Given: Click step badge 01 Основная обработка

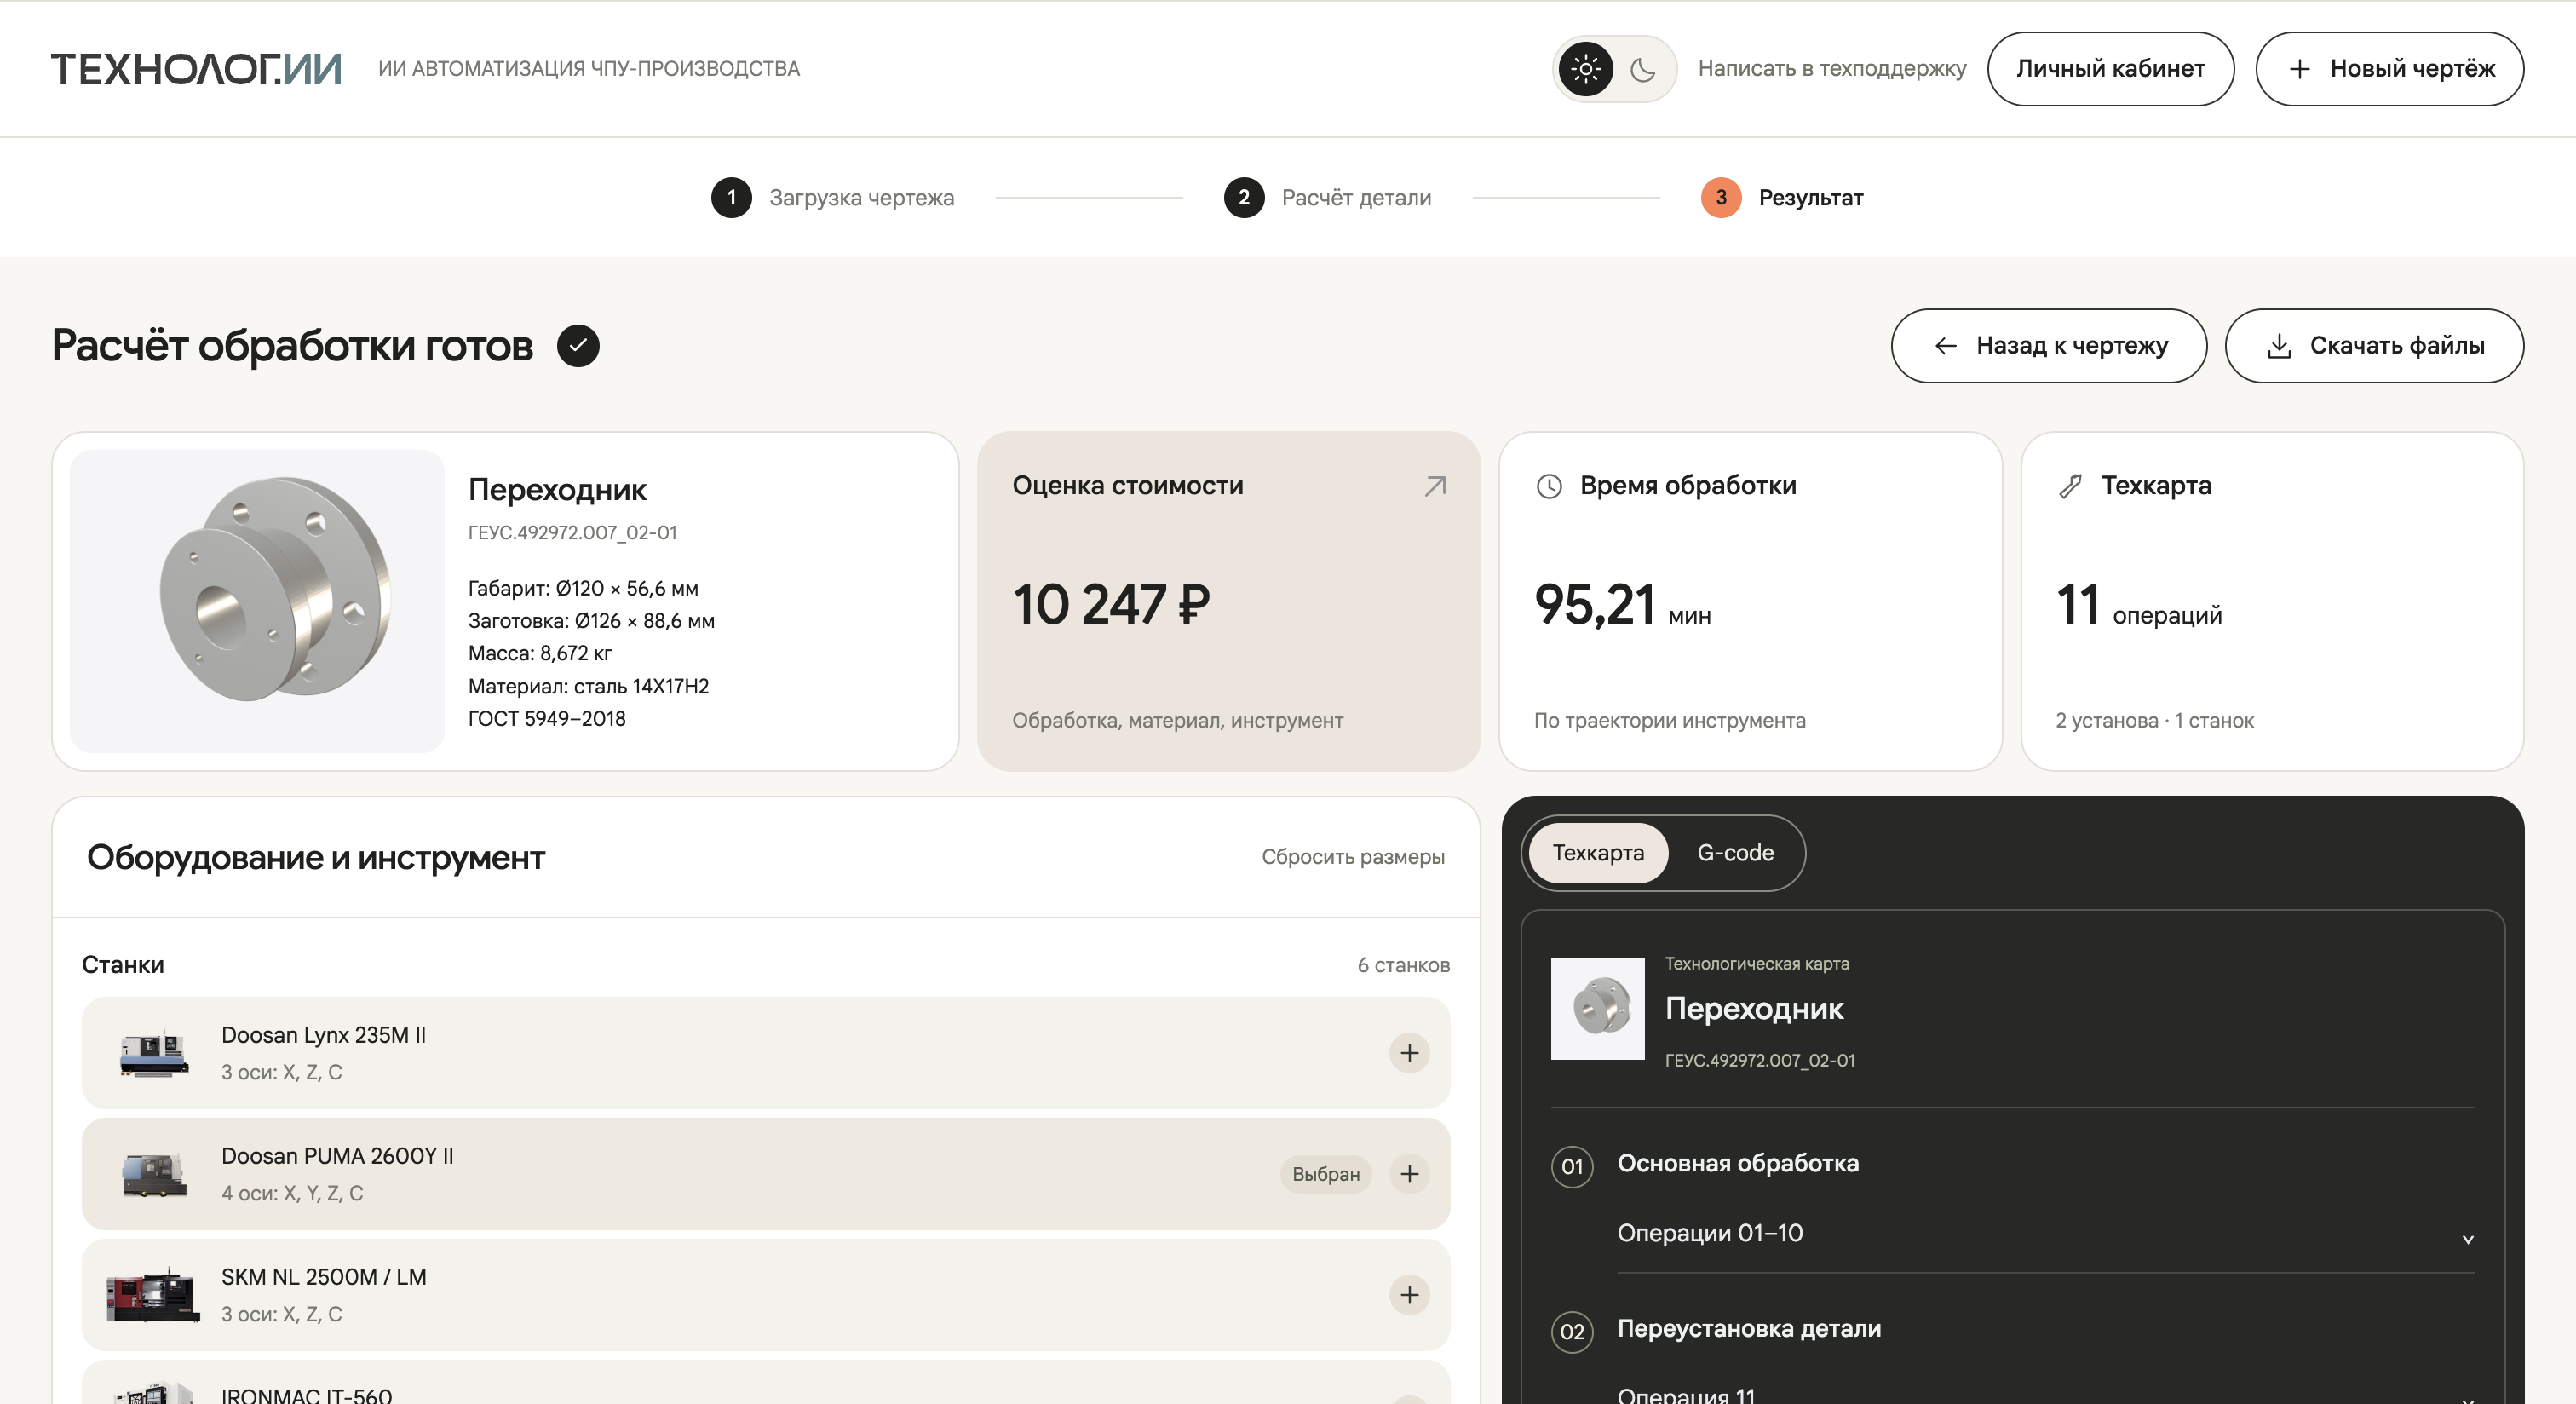Looking at the screenshot, I should click(1572, 1167).
